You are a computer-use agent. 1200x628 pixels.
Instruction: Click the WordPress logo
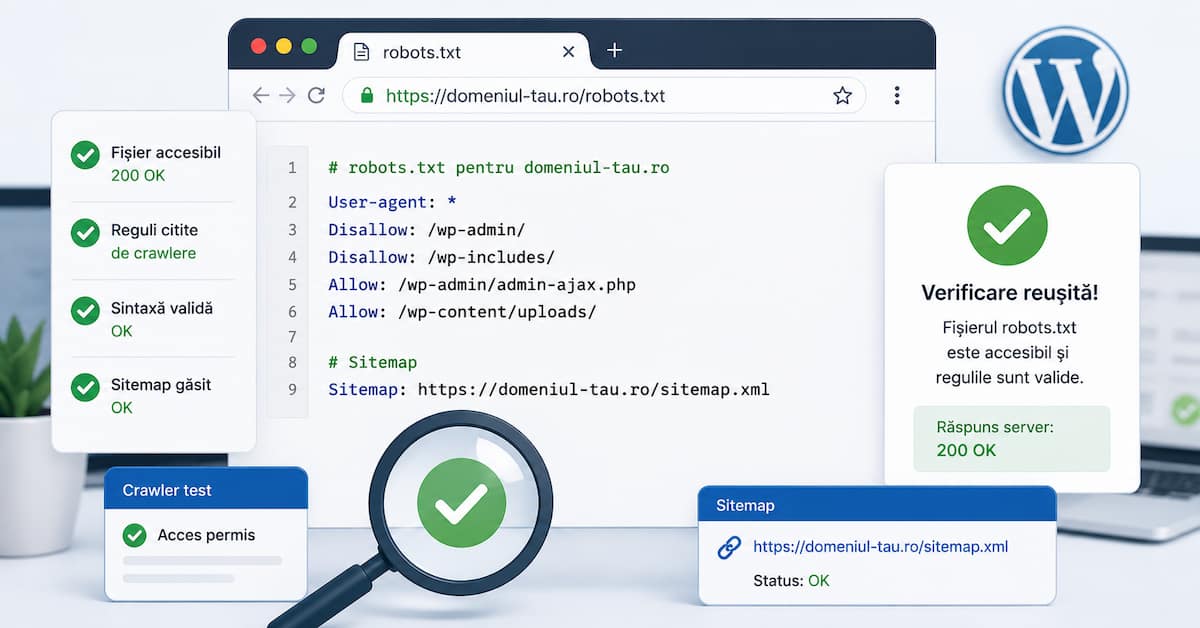click(1065, 90)
